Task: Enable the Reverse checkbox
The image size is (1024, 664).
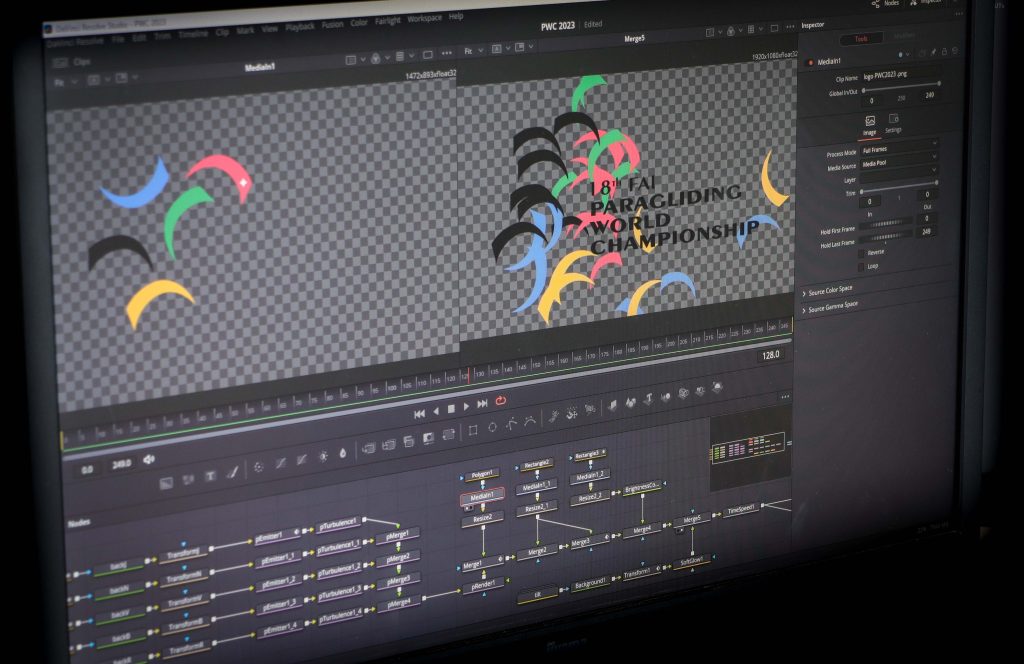Action: pos(861,253)
